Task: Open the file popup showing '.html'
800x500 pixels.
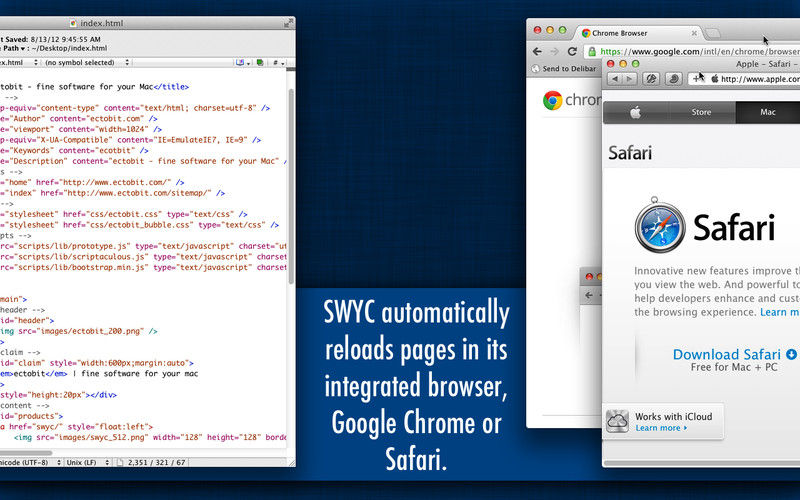Action: (19, 62)
